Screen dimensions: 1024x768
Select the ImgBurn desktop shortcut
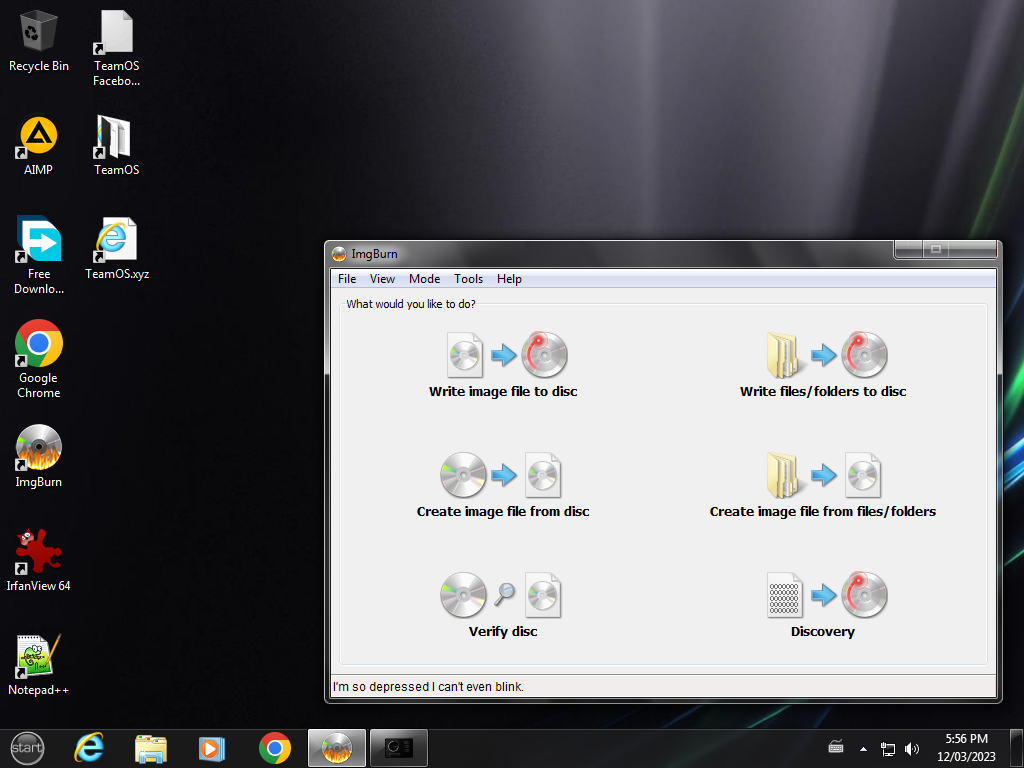(x=39, y=456)
